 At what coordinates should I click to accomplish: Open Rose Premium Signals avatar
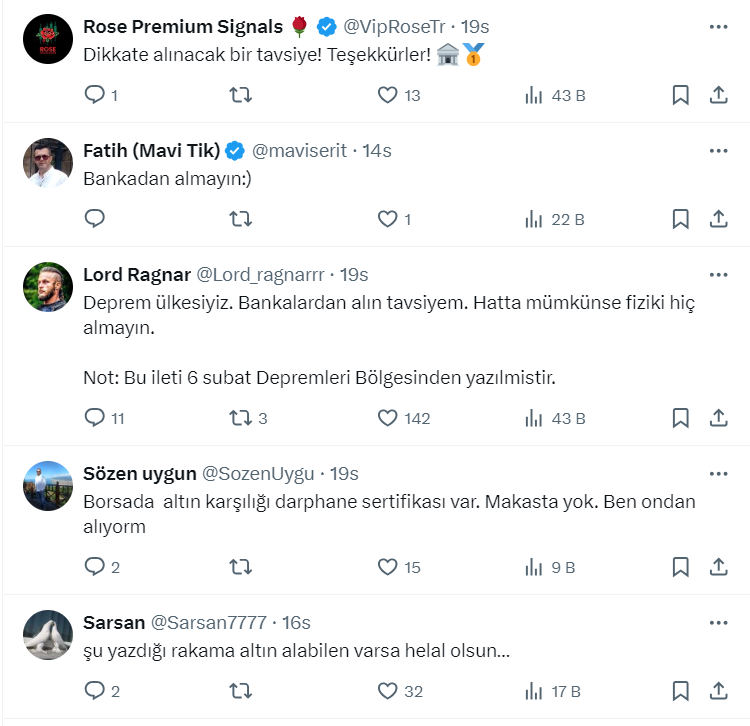point(48,40)
